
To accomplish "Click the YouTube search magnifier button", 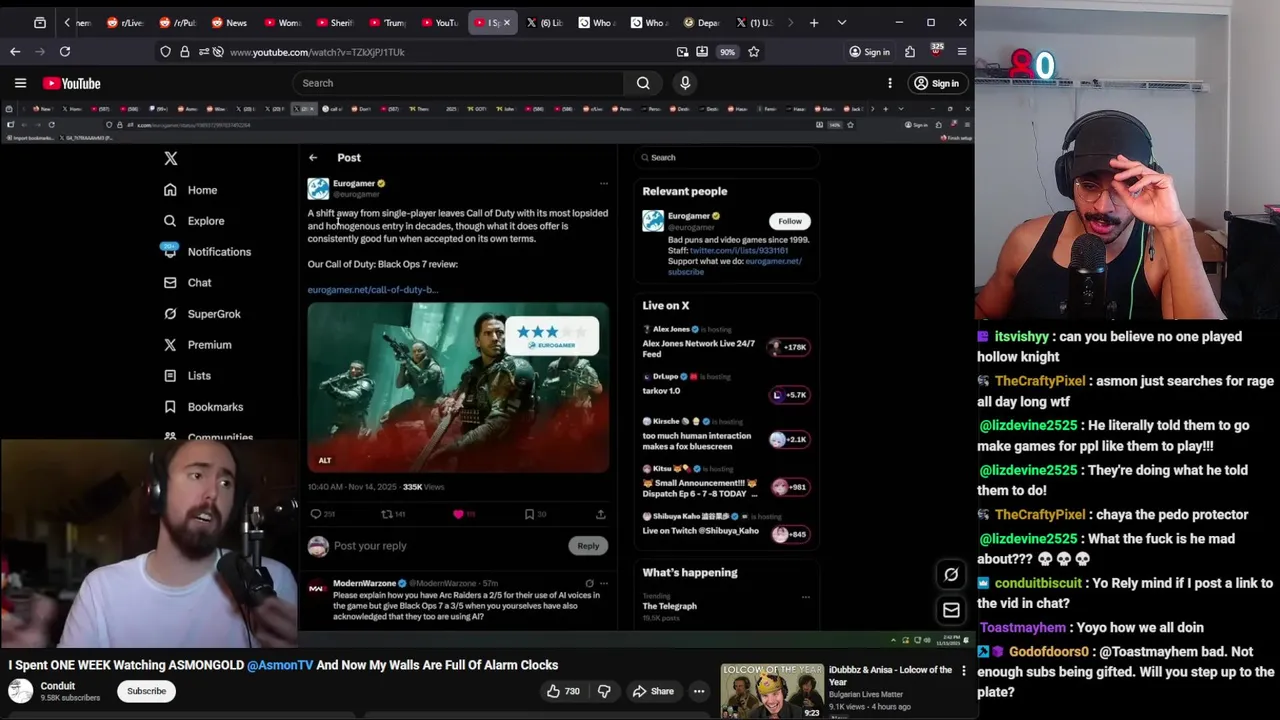I will pyautogui.click(x=643, y=83).
